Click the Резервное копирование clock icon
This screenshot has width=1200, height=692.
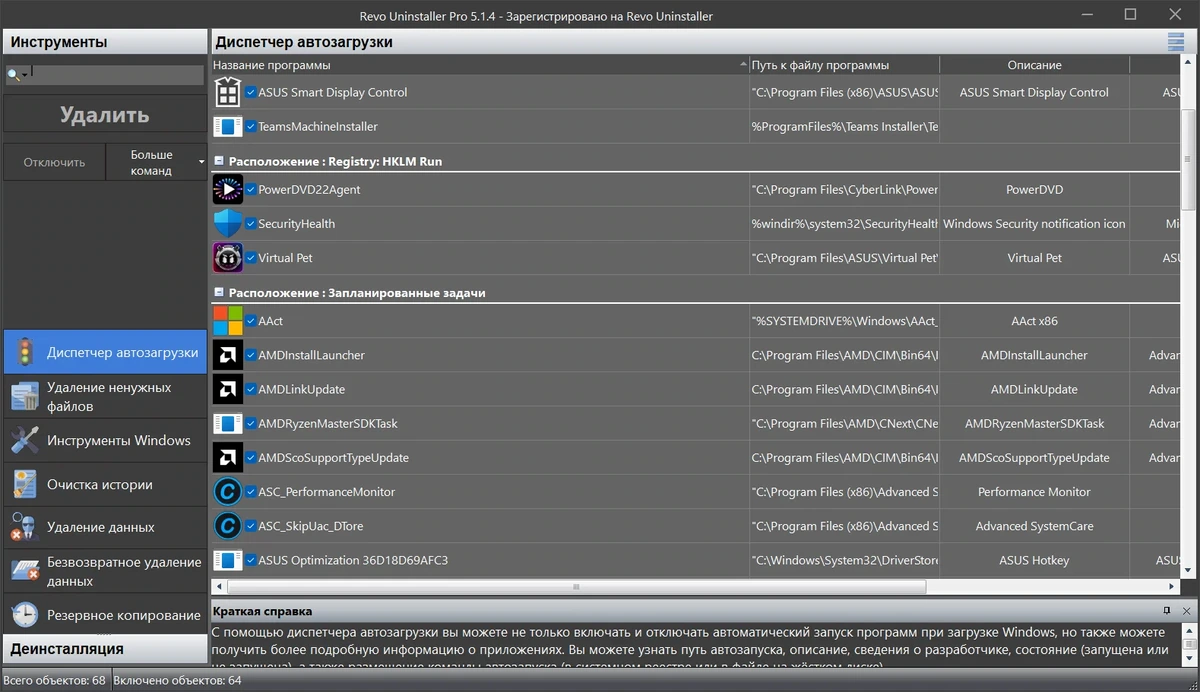point(24,615)
